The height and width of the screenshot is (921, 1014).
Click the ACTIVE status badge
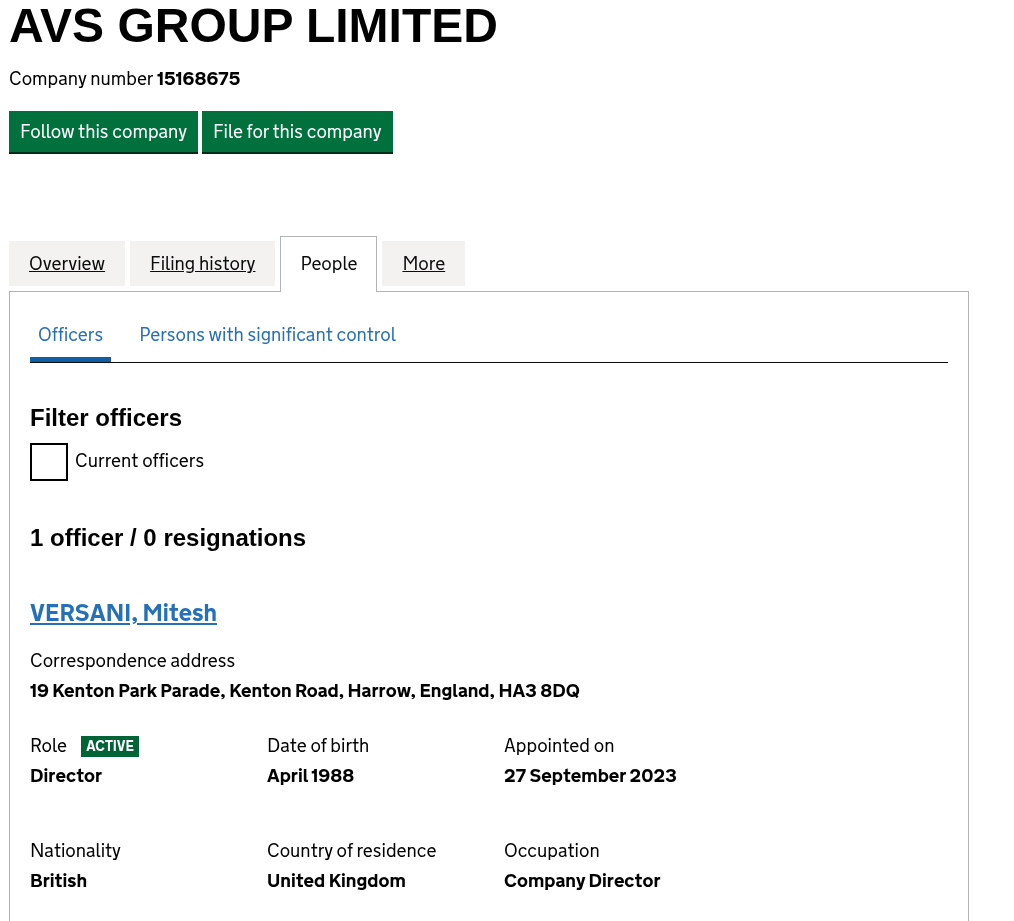click(x=110, y=746)
